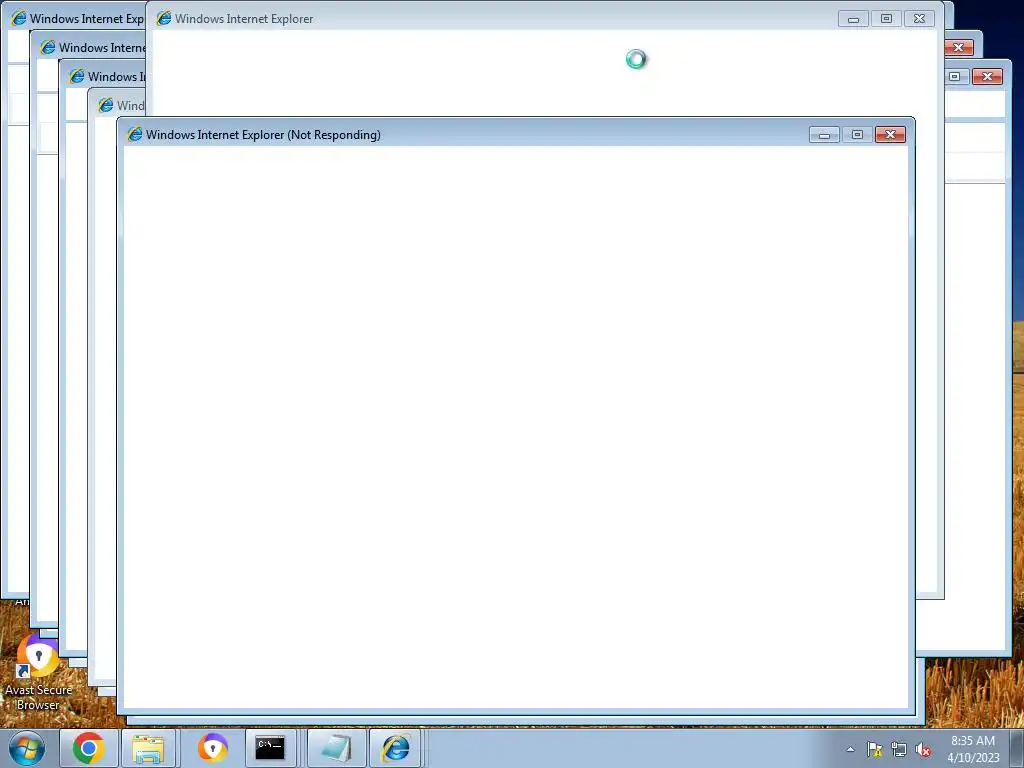Show hidden system tray icons arrow

[x=850, y=749]
